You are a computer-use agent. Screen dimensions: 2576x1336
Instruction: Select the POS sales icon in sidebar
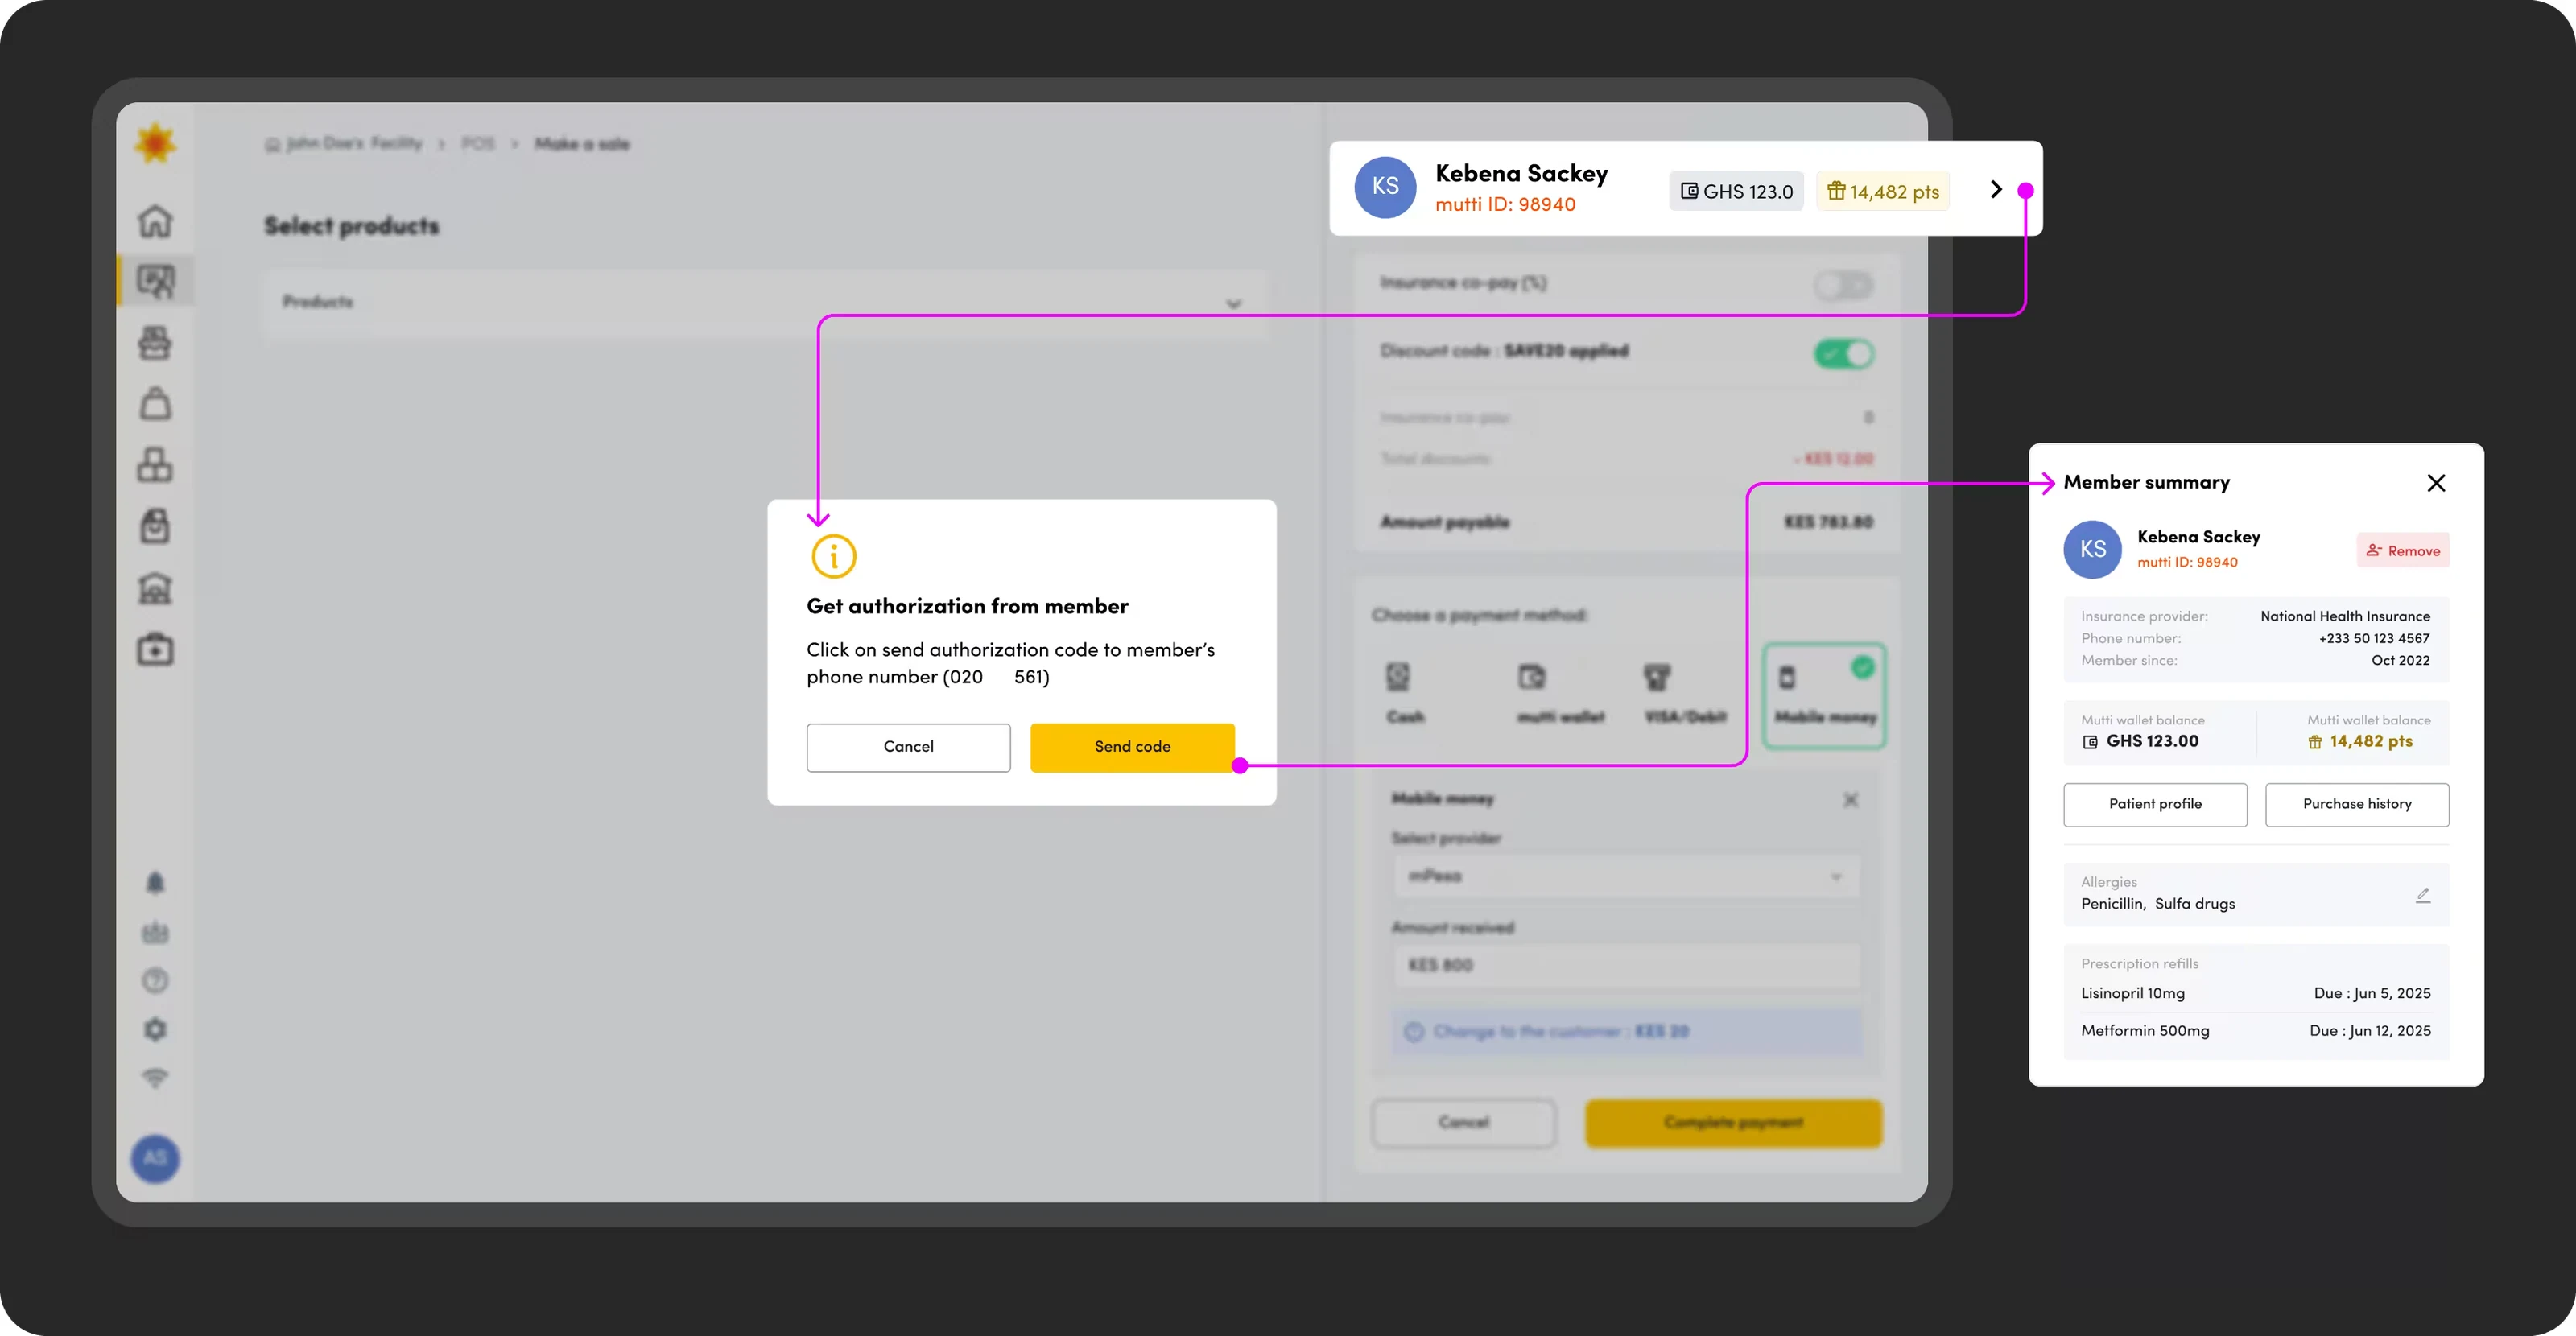(155, 281)
